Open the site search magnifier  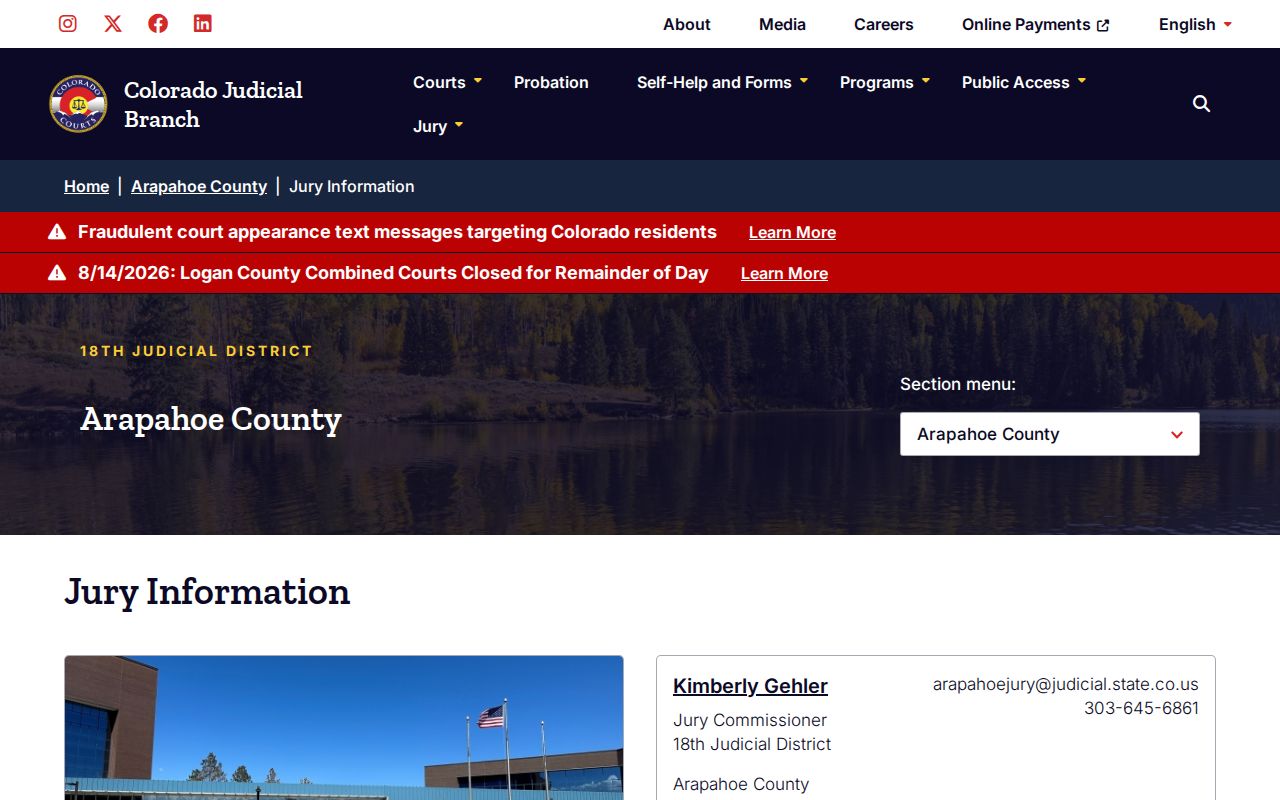[x=1201, y=104]
